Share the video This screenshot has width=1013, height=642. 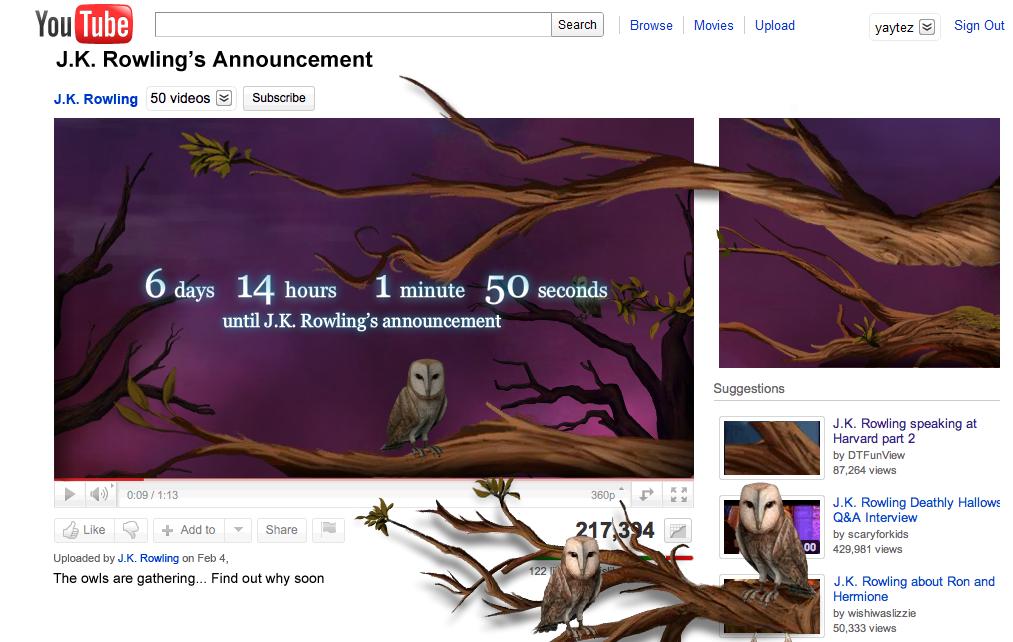click(282, 530)
